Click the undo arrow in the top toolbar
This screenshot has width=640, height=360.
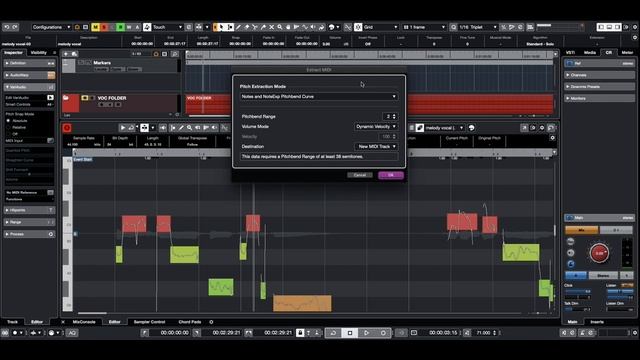tap(7, 27)
